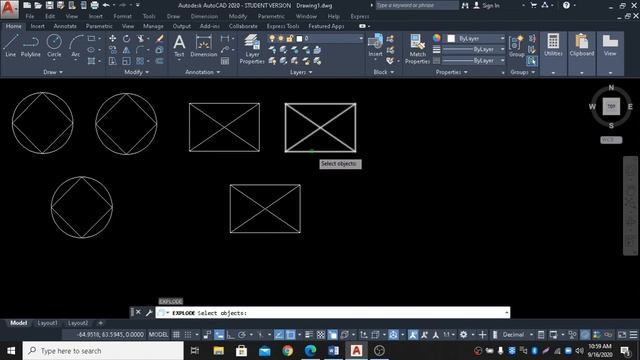Toggle the drawing grid display
The image size is (640, 360).
point(176,335)
